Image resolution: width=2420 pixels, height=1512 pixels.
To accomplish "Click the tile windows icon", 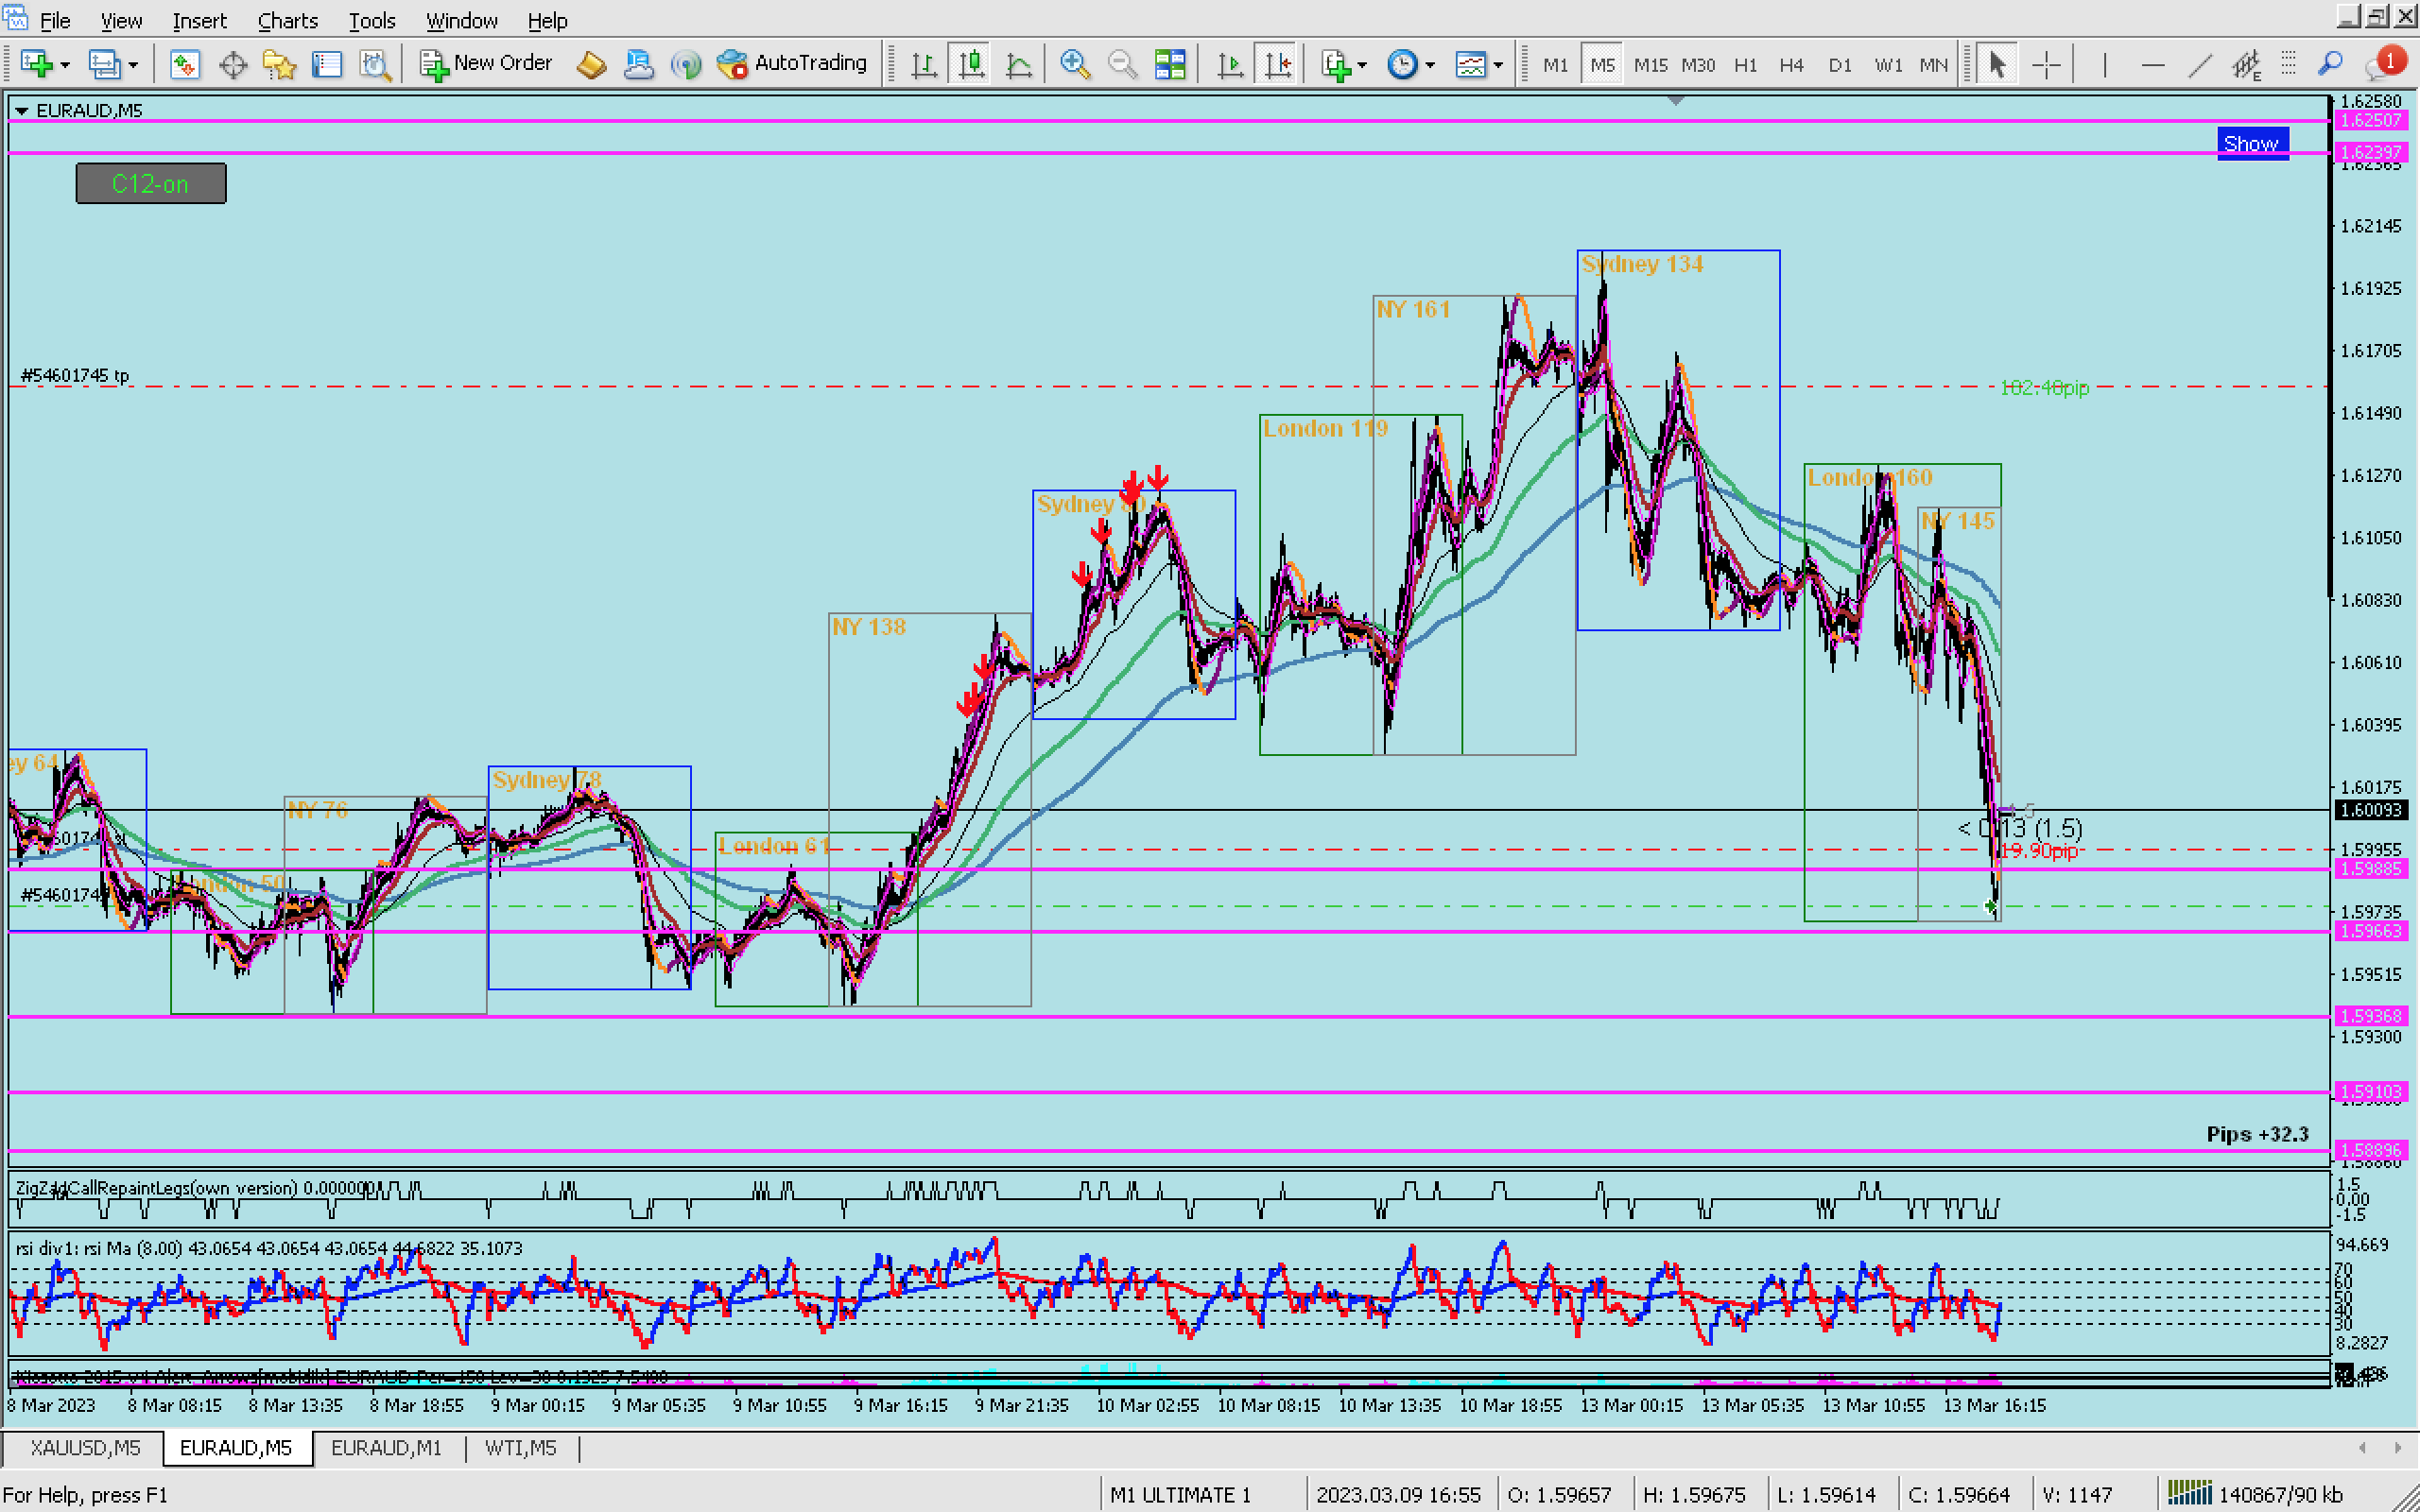I will tap(1169, 65).
